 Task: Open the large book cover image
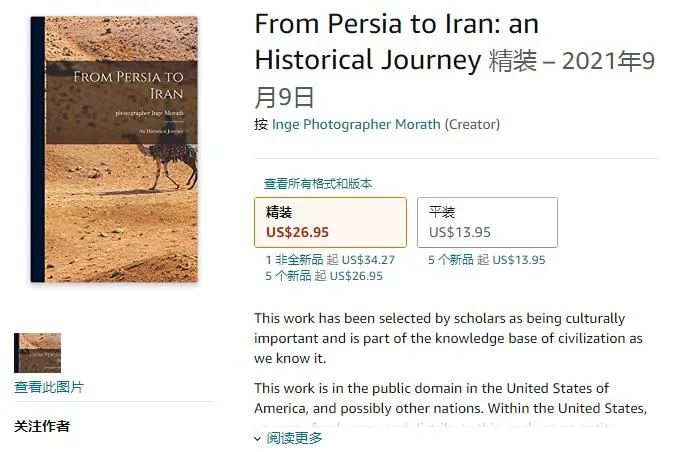[114, 149]
